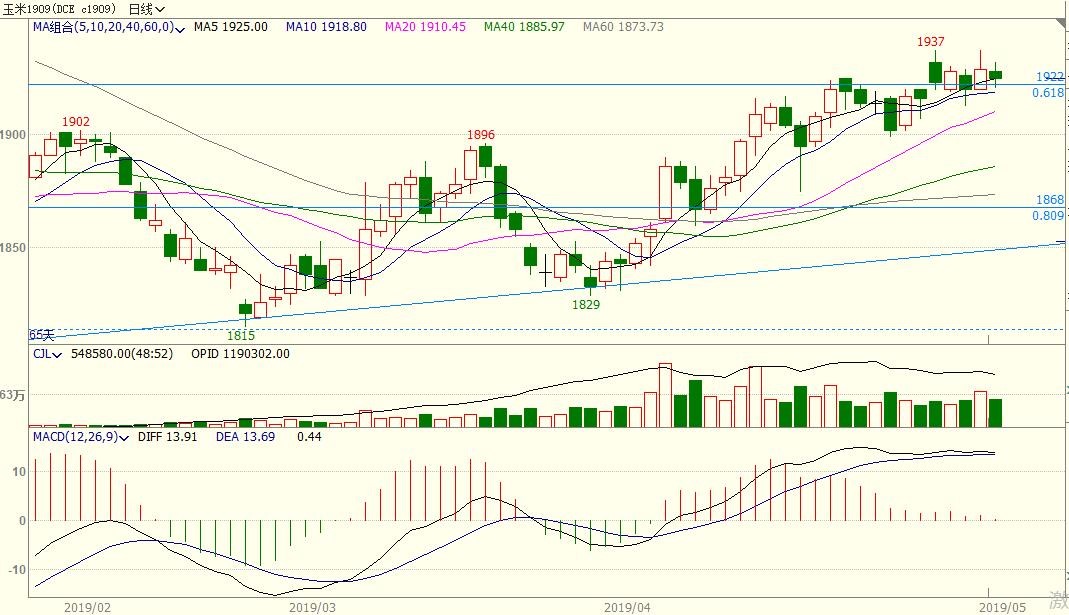Image resolution: width=1069 pixels, height=615 pixels.
Task: Expand the MA组合 indicator dropdown
Action: [x=180, y=28]
